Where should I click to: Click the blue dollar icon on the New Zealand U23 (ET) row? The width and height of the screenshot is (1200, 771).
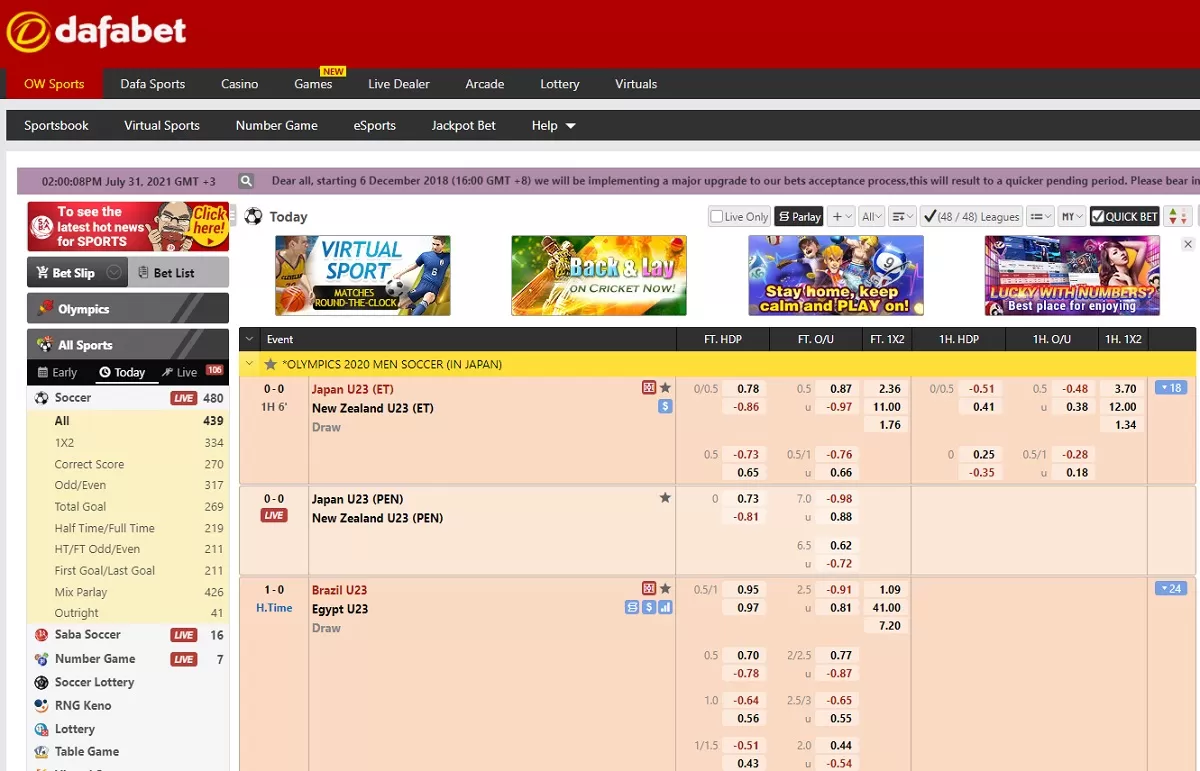point(665,406)
